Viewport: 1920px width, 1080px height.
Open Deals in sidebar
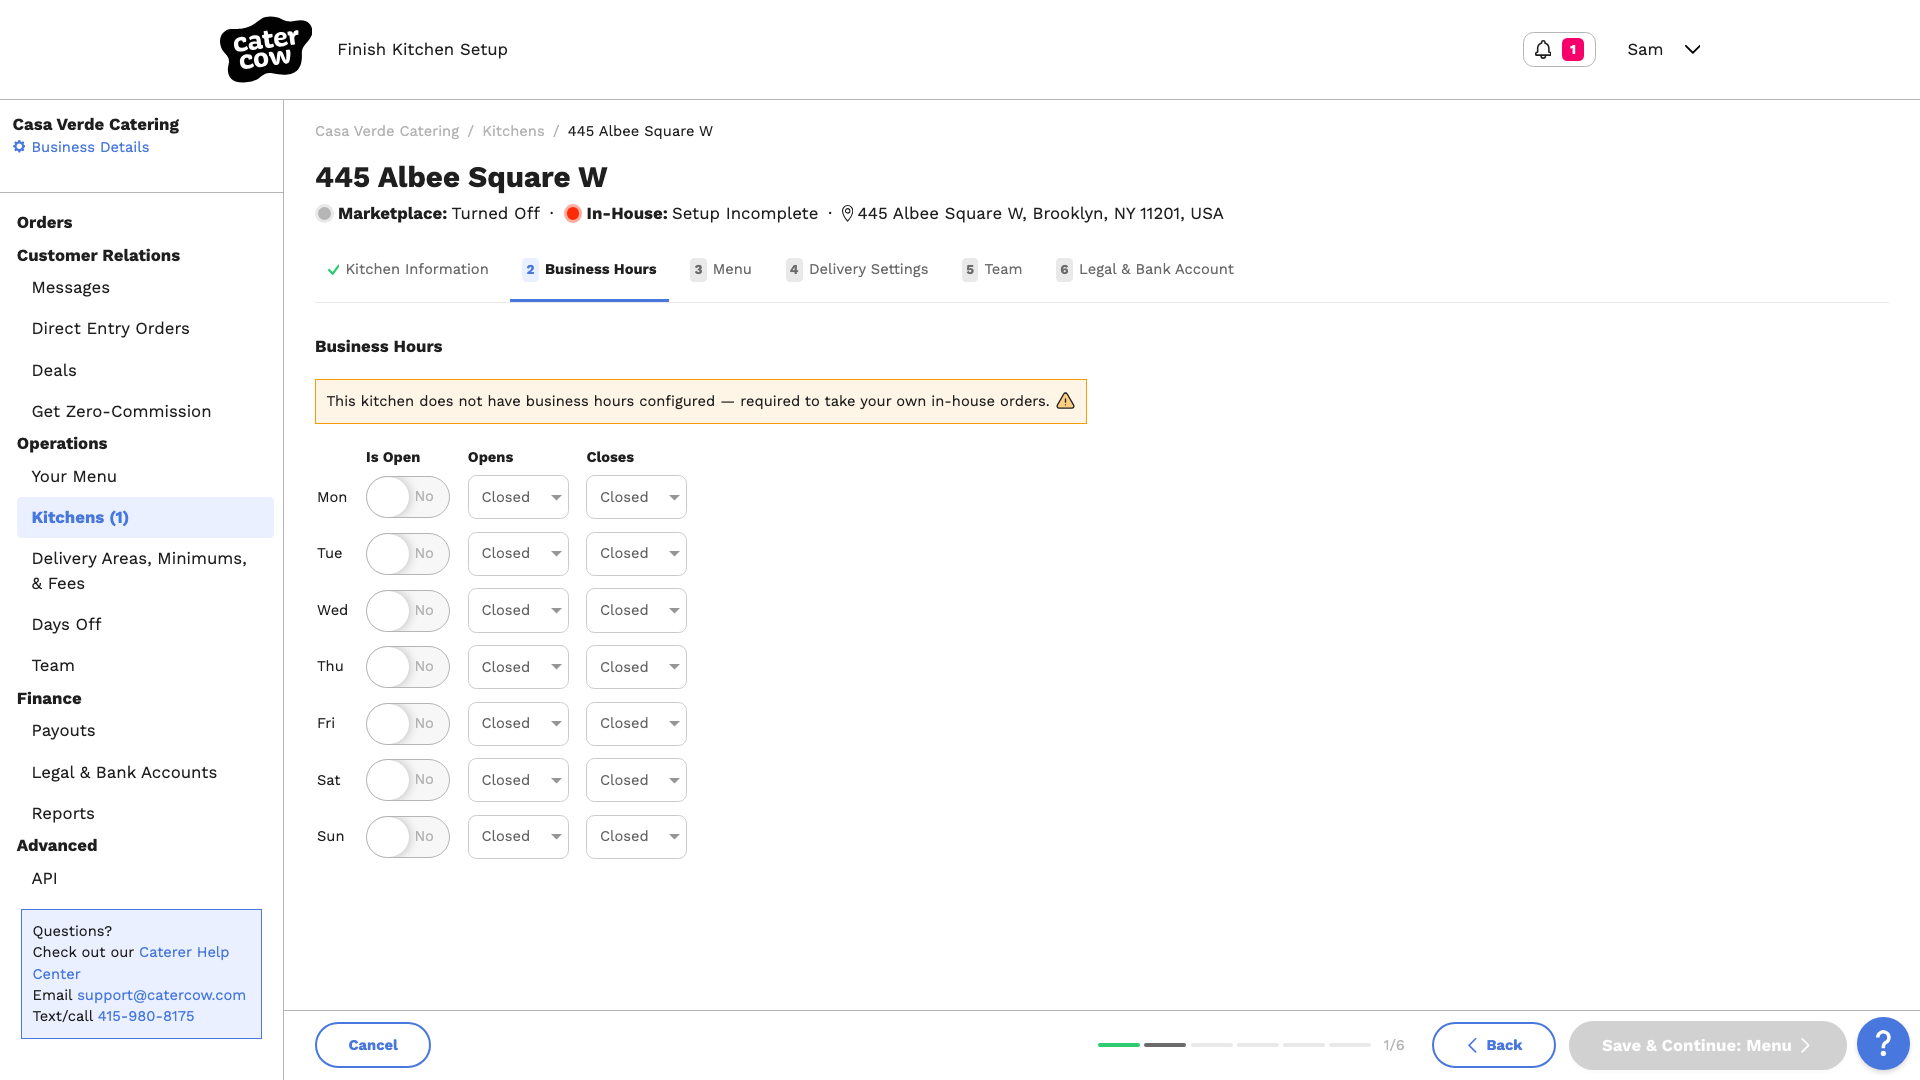click(x=54, y=371)
